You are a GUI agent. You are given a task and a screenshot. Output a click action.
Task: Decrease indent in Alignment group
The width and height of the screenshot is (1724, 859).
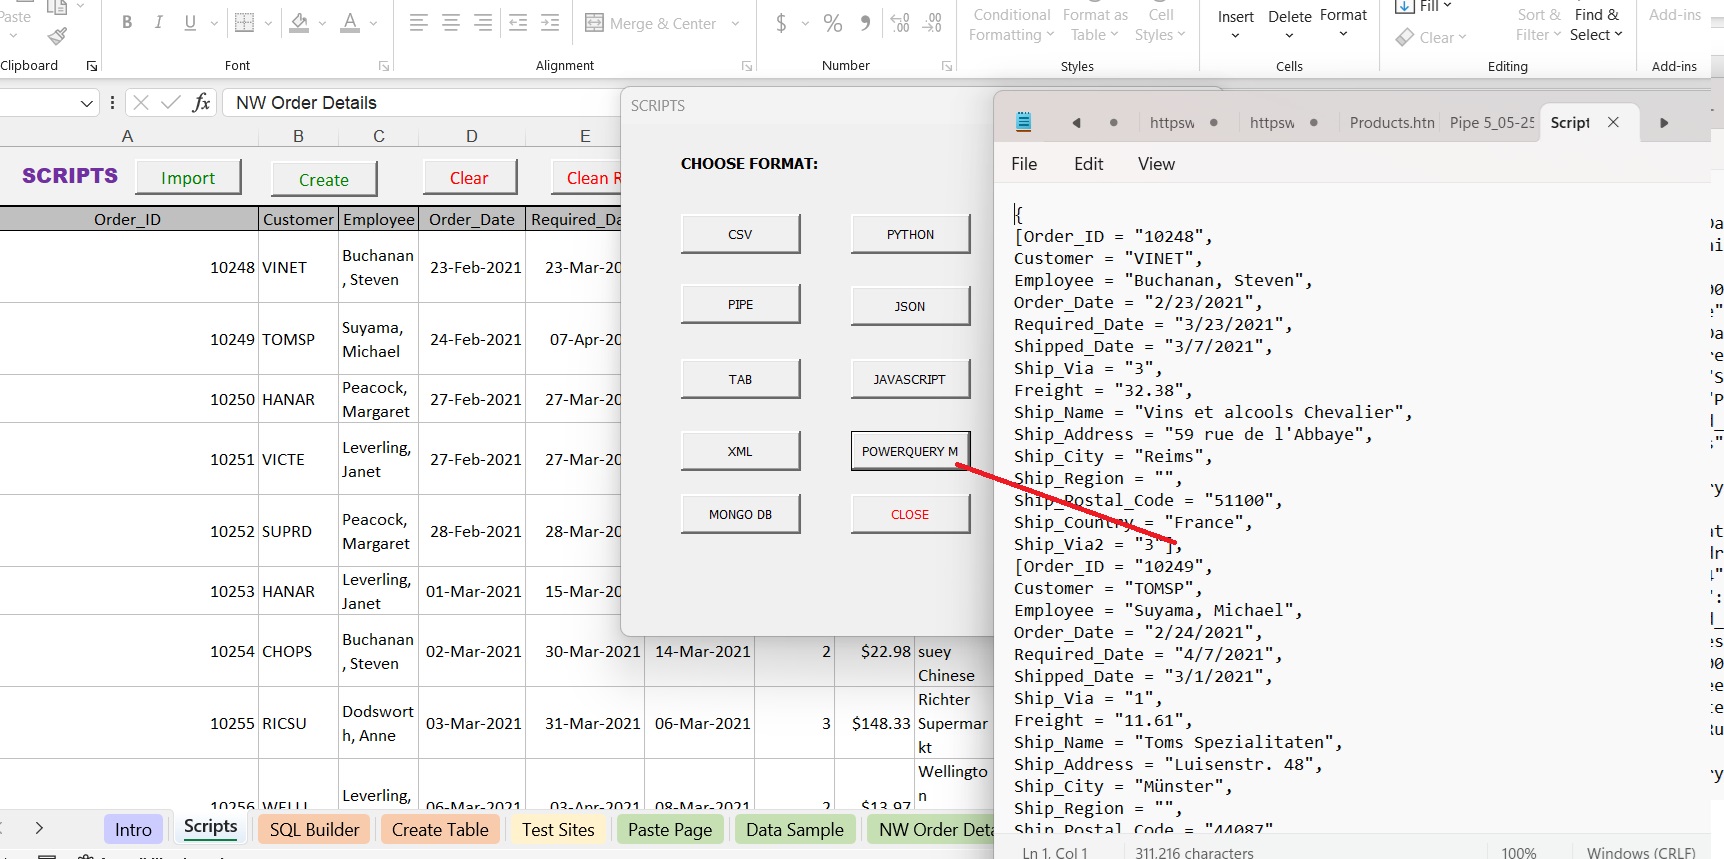click(518, 22)
